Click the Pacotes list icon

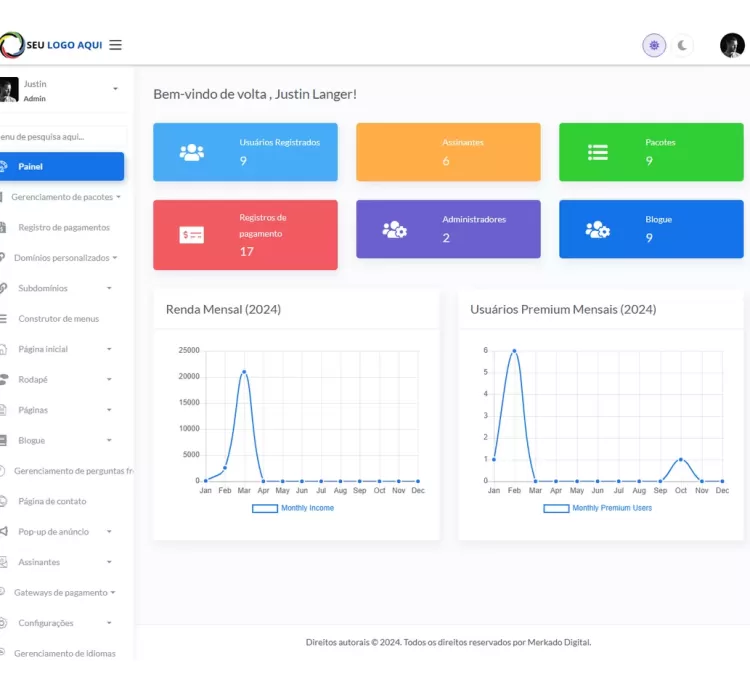point(598,152)
